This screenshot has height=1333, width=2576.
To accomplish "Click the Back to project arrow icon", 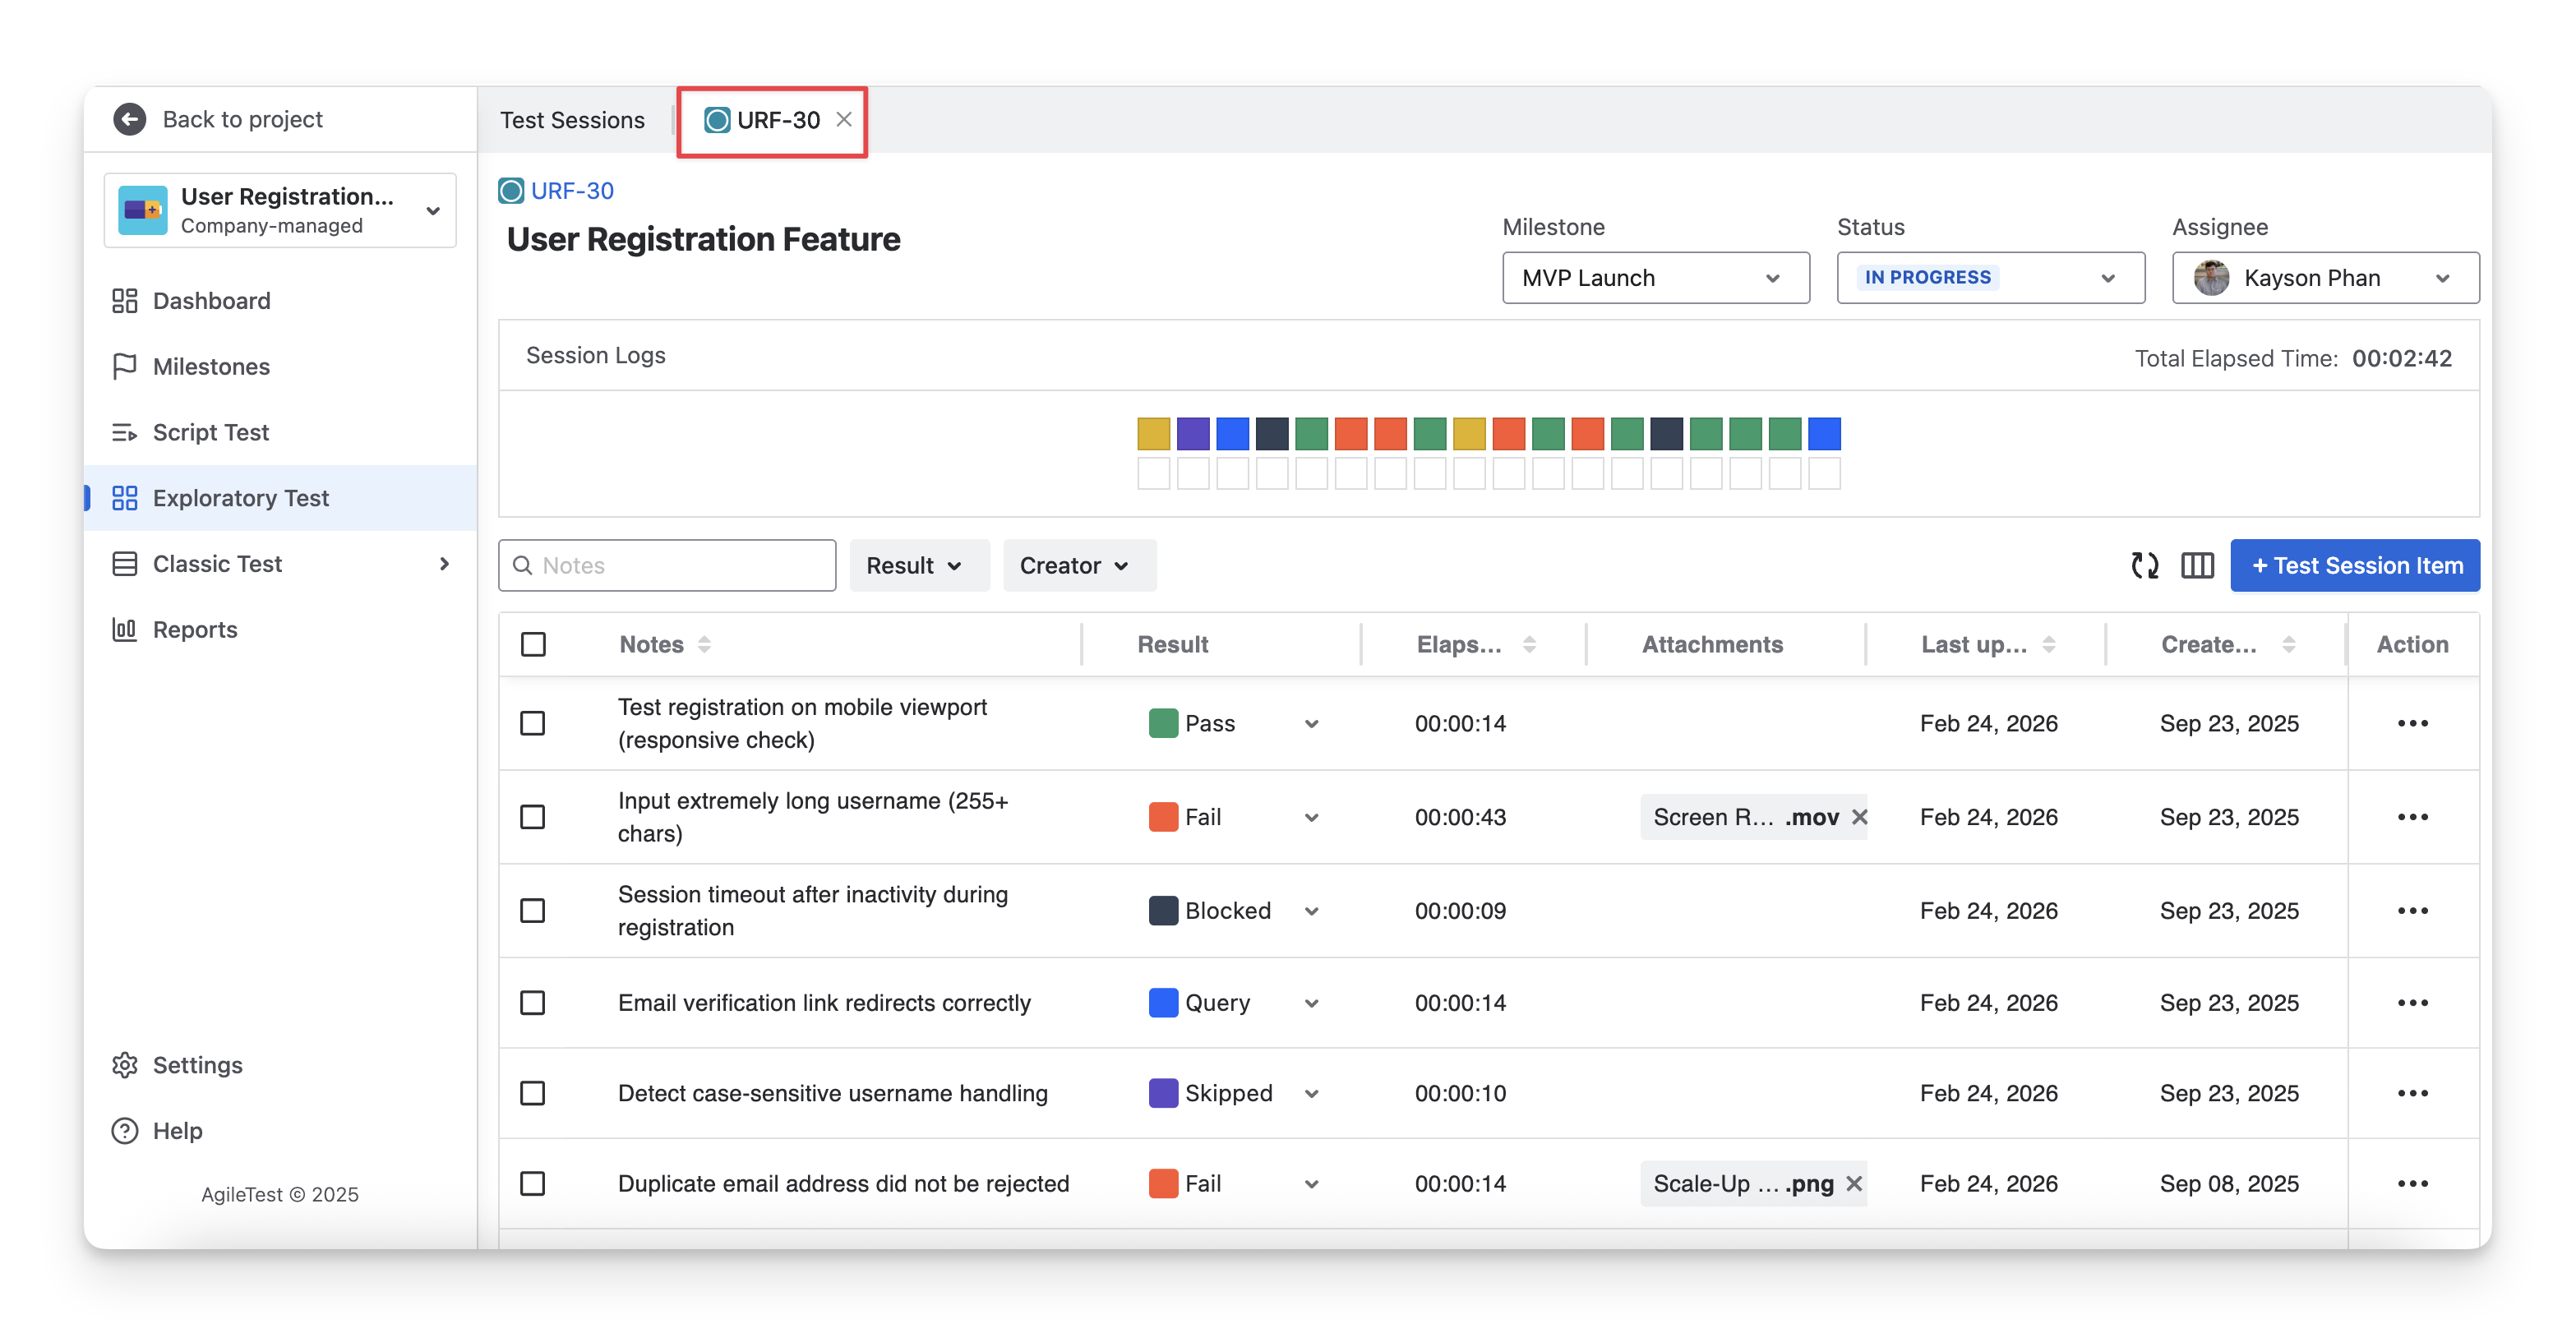I will click(x=130, y=119).
